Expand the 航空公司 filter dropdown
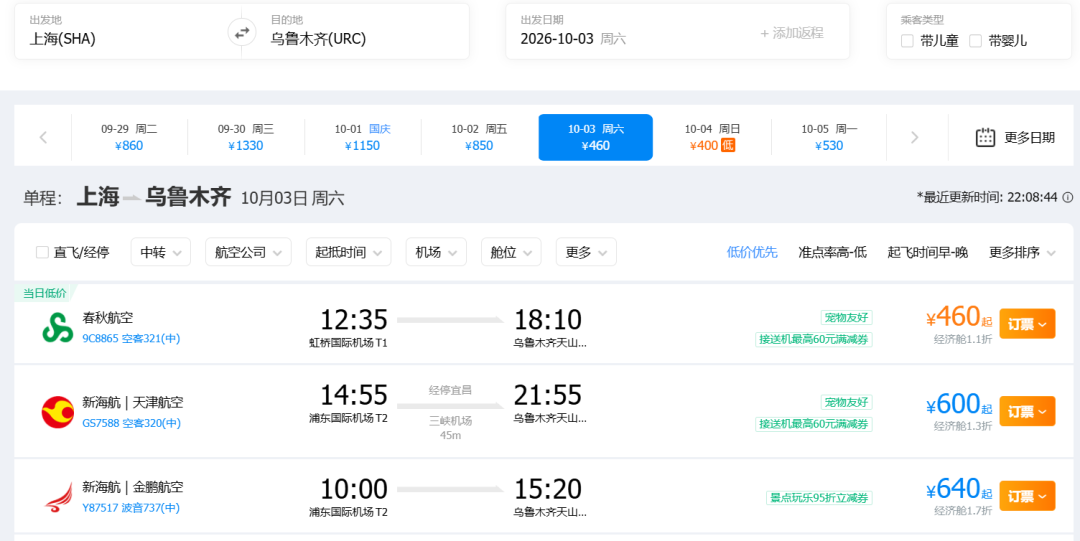 pos(248,252)
